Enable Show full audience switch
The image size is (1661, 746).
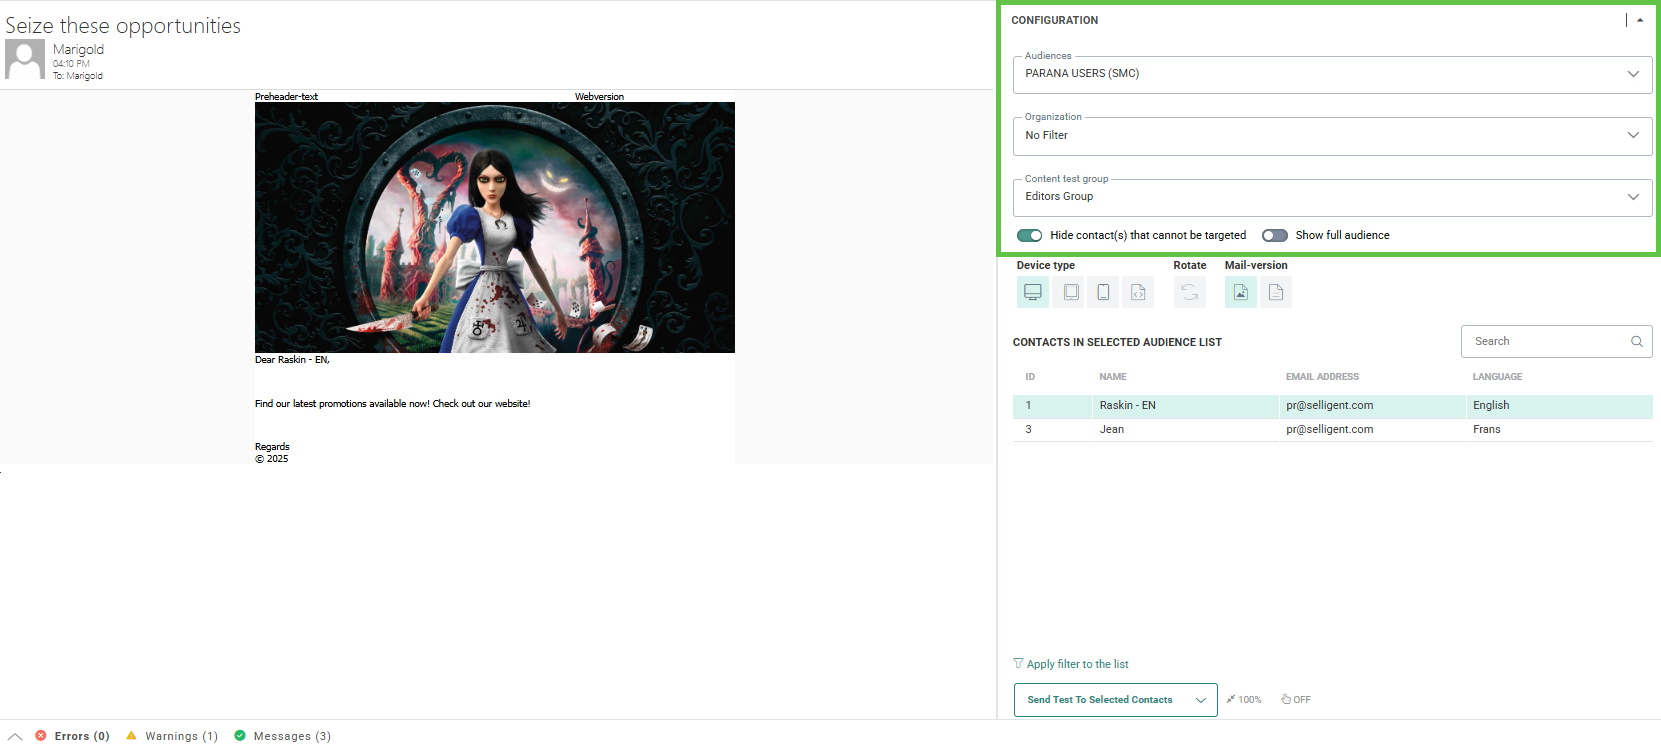(x=1274, y=235)
